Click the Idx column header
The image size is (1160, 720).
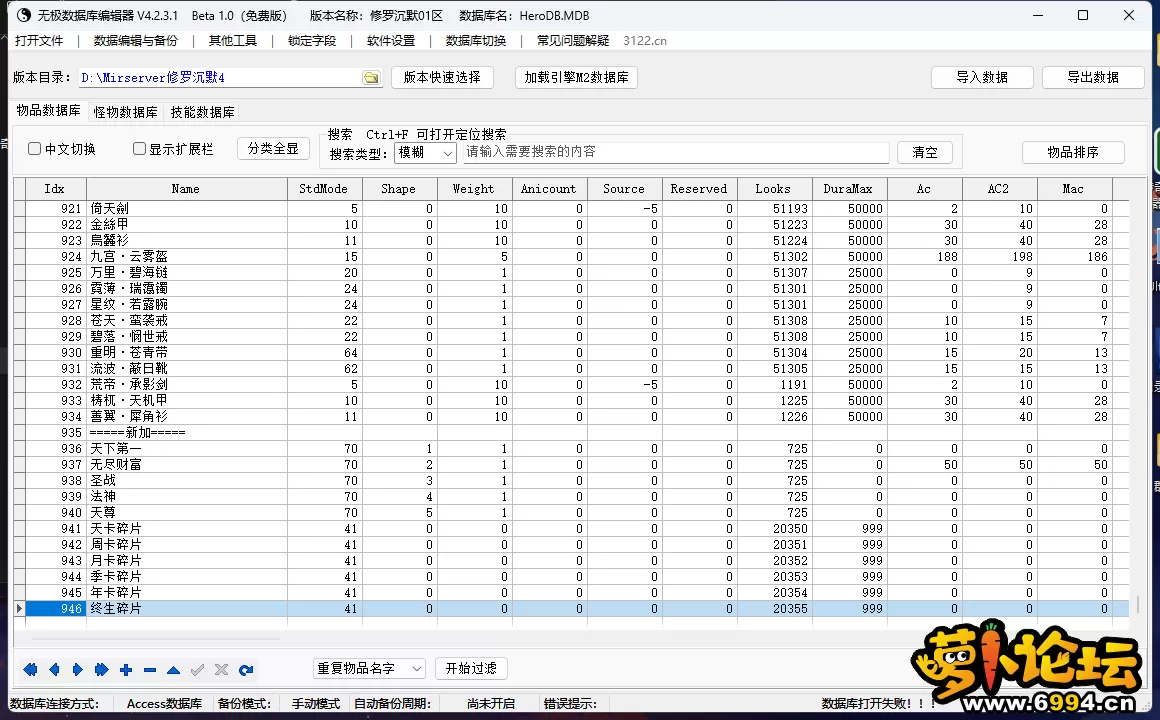(55, 189)
